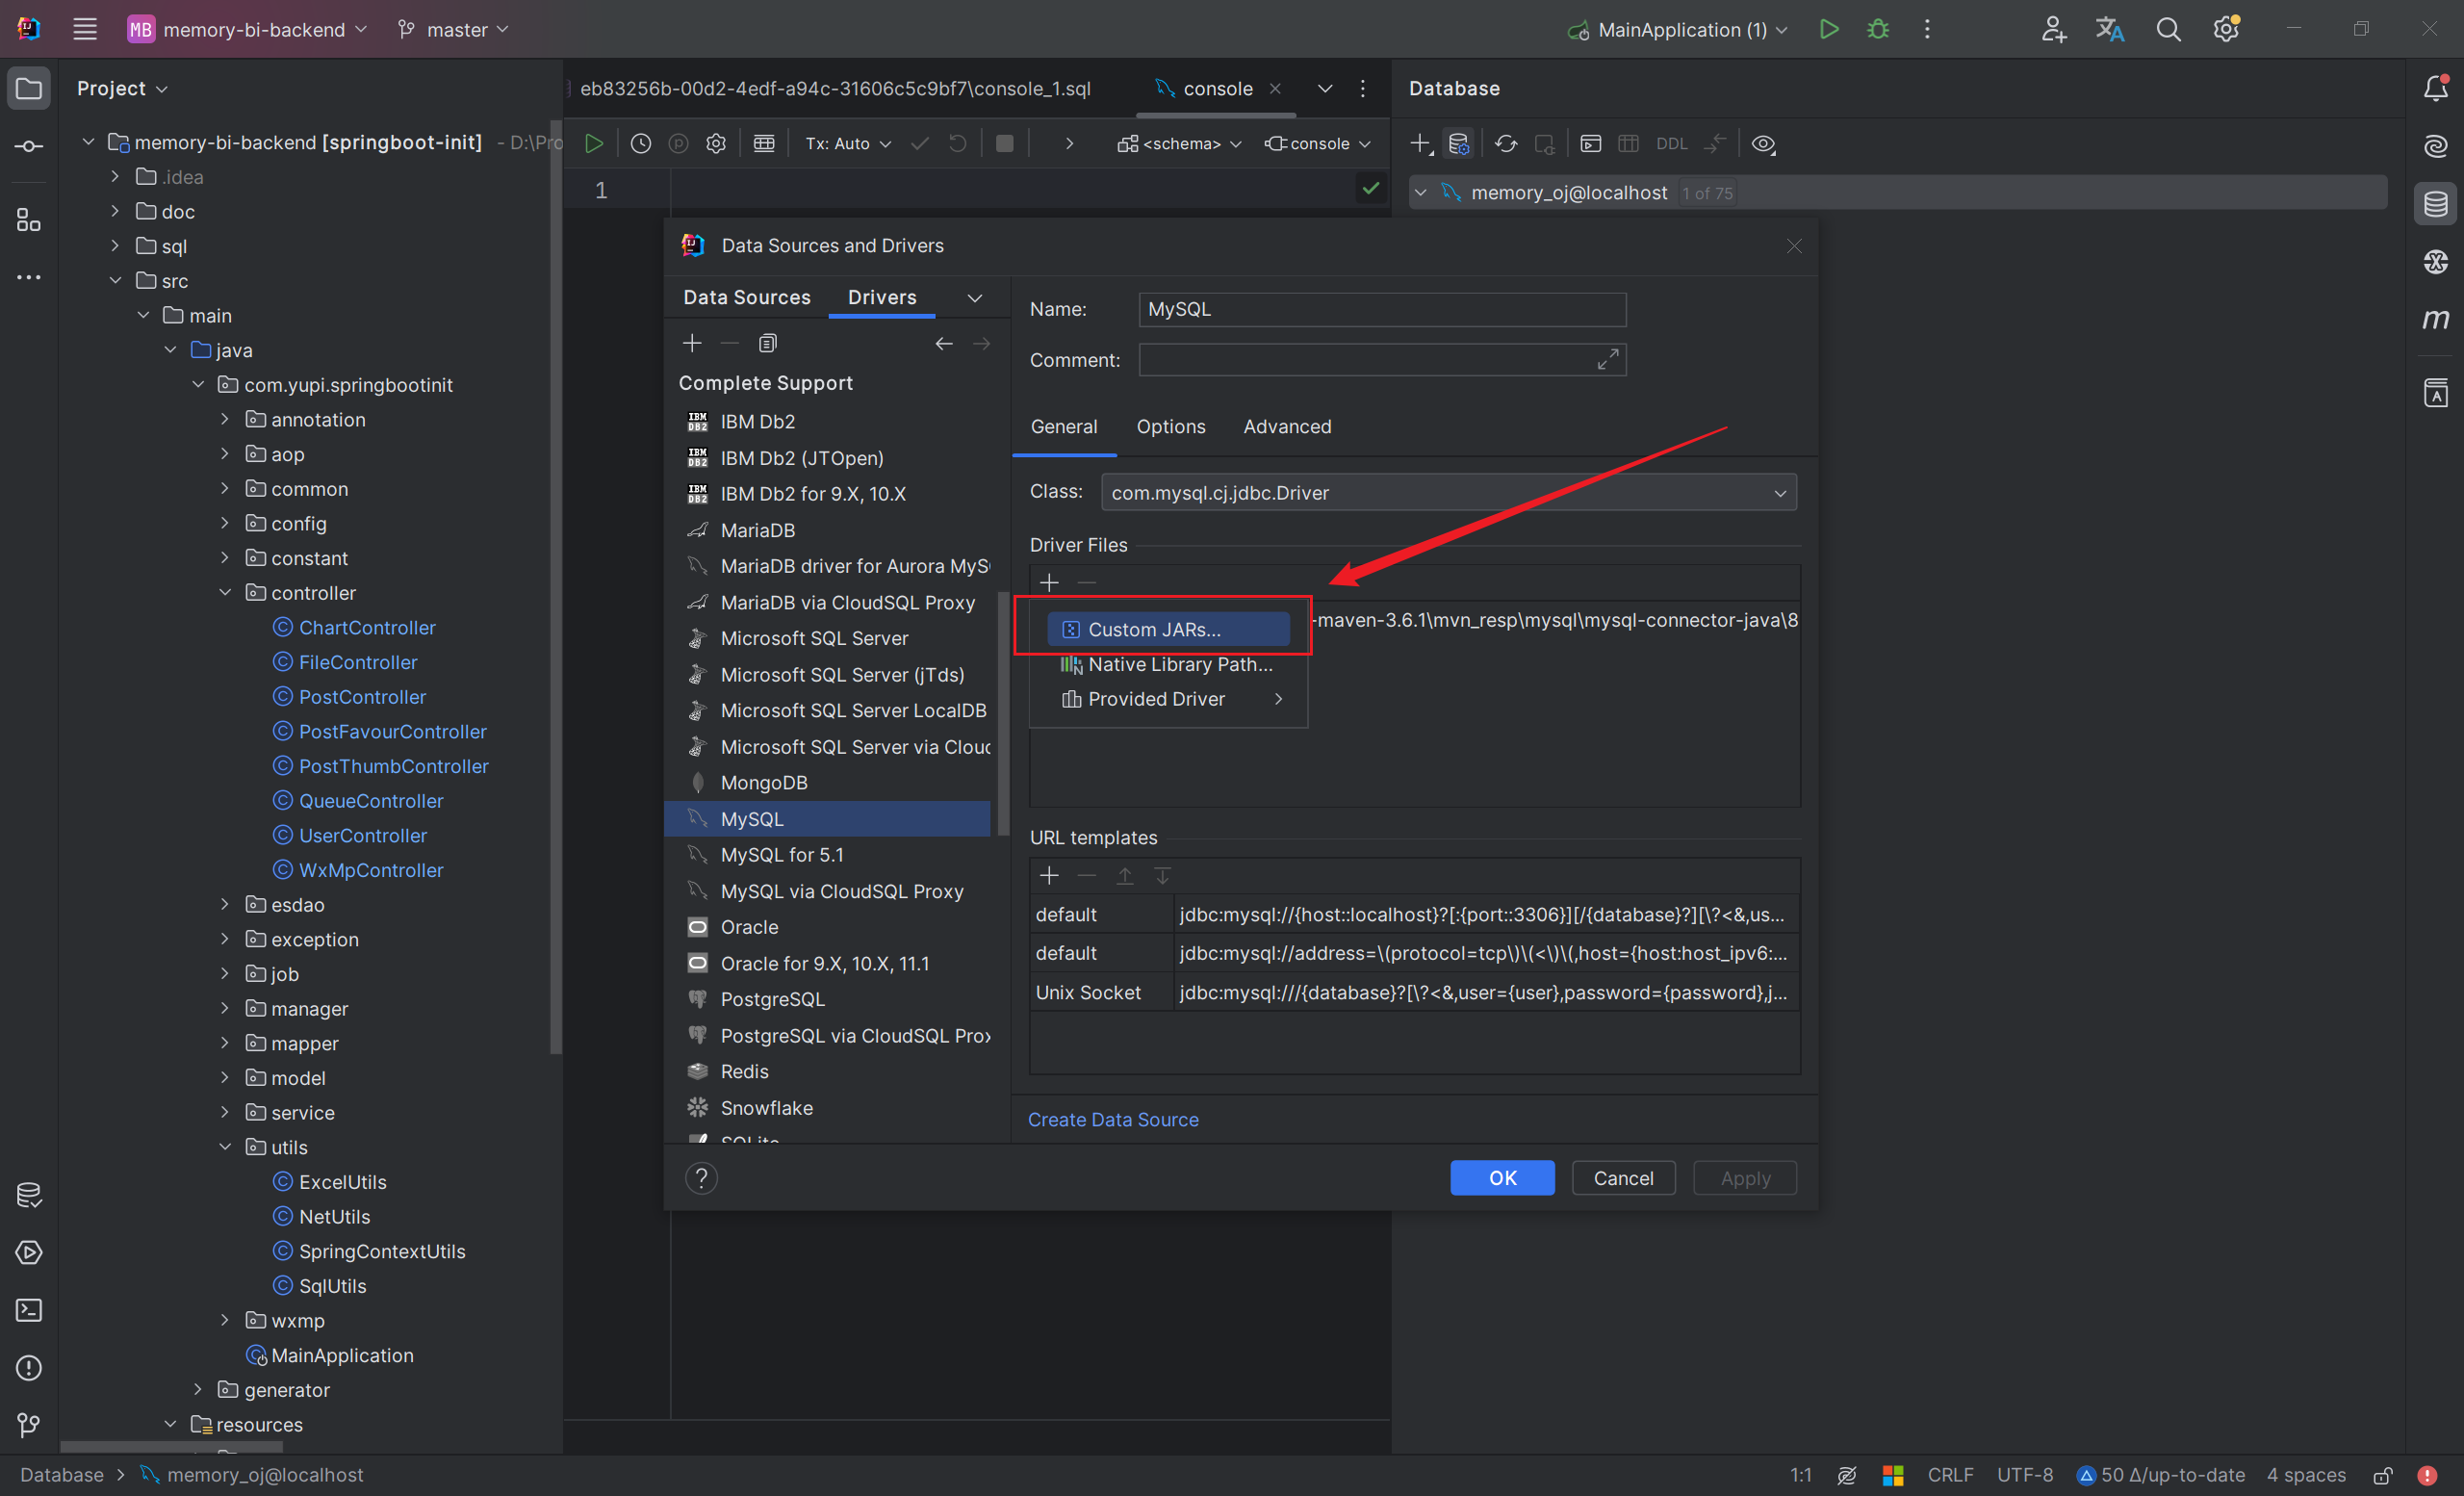Click the Name input field for MySQL

point(1381,308)
